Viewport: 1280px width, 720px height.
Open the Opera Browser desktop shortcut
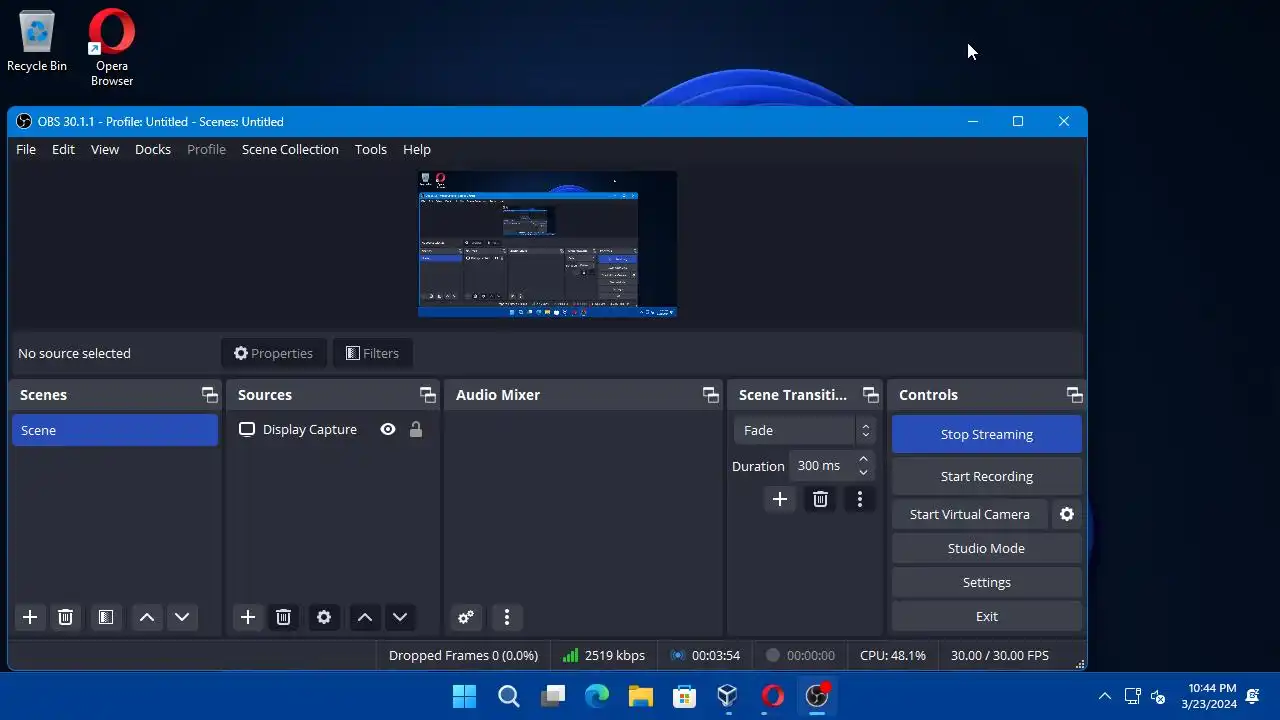[112, 47]
